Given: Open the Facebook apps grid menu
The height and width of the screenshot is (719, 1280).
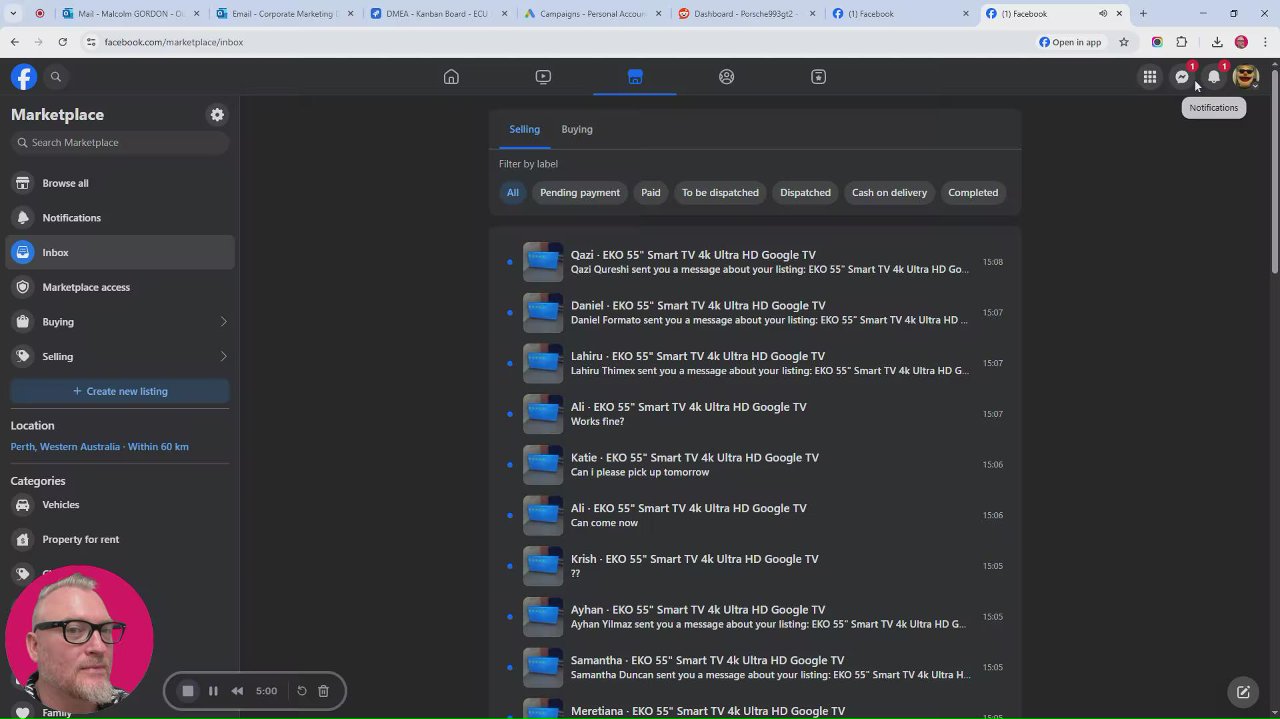Looking at the screenshot, I should click(x=1150, y=77).
